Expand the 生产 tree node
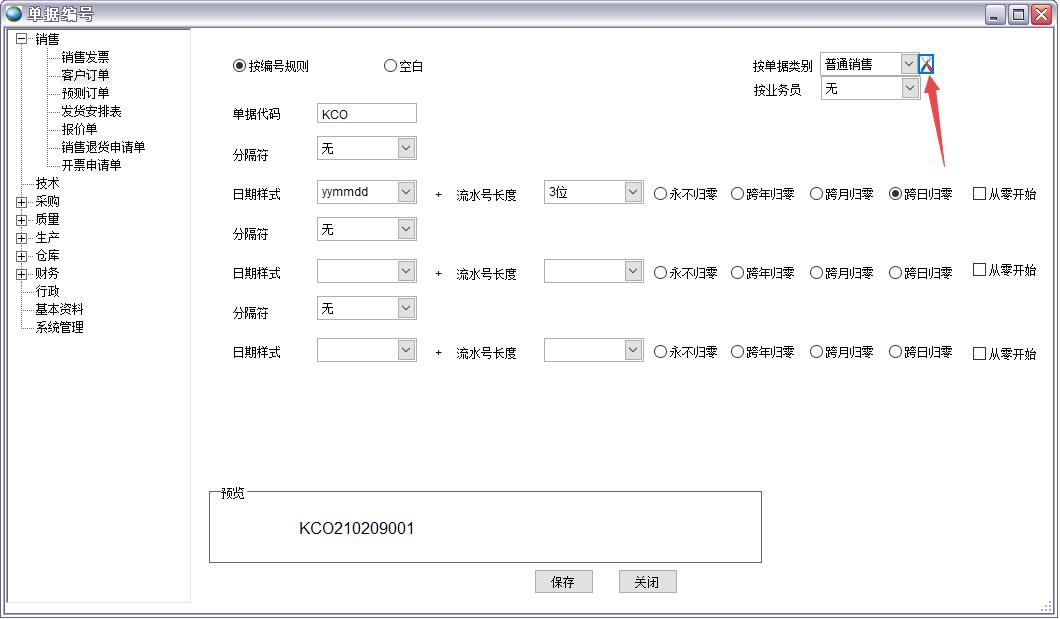1060x619 pixels. coord(22,237)
